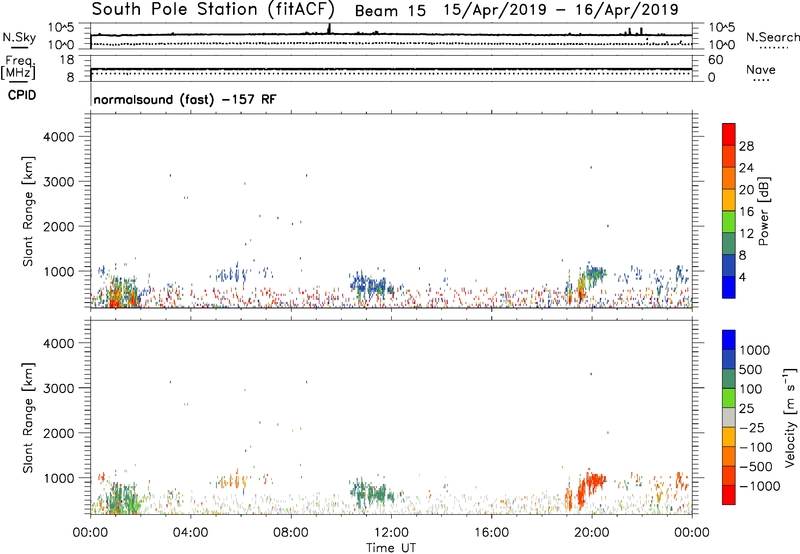This screenshot has width=800, height=554.
Task: Click the 'normalsound (fast) -157 RF' text
Action: click(185, 99)
